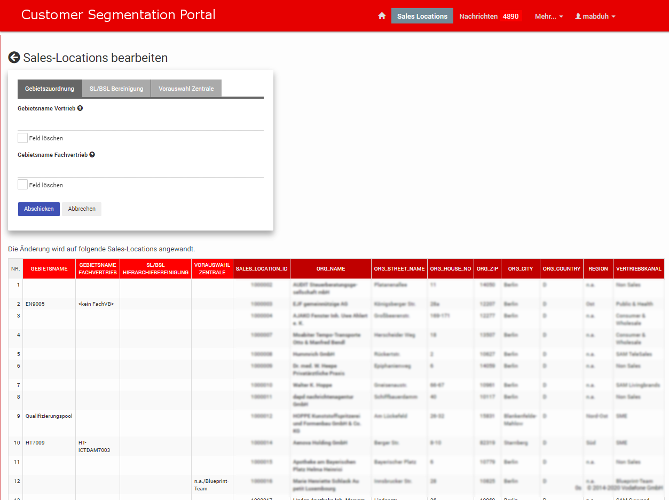This screenshot has width=669, height=500.
Task: Go back using the arrow beside Sales-Locations bearbeiten
Action: (x=14, y=59)
